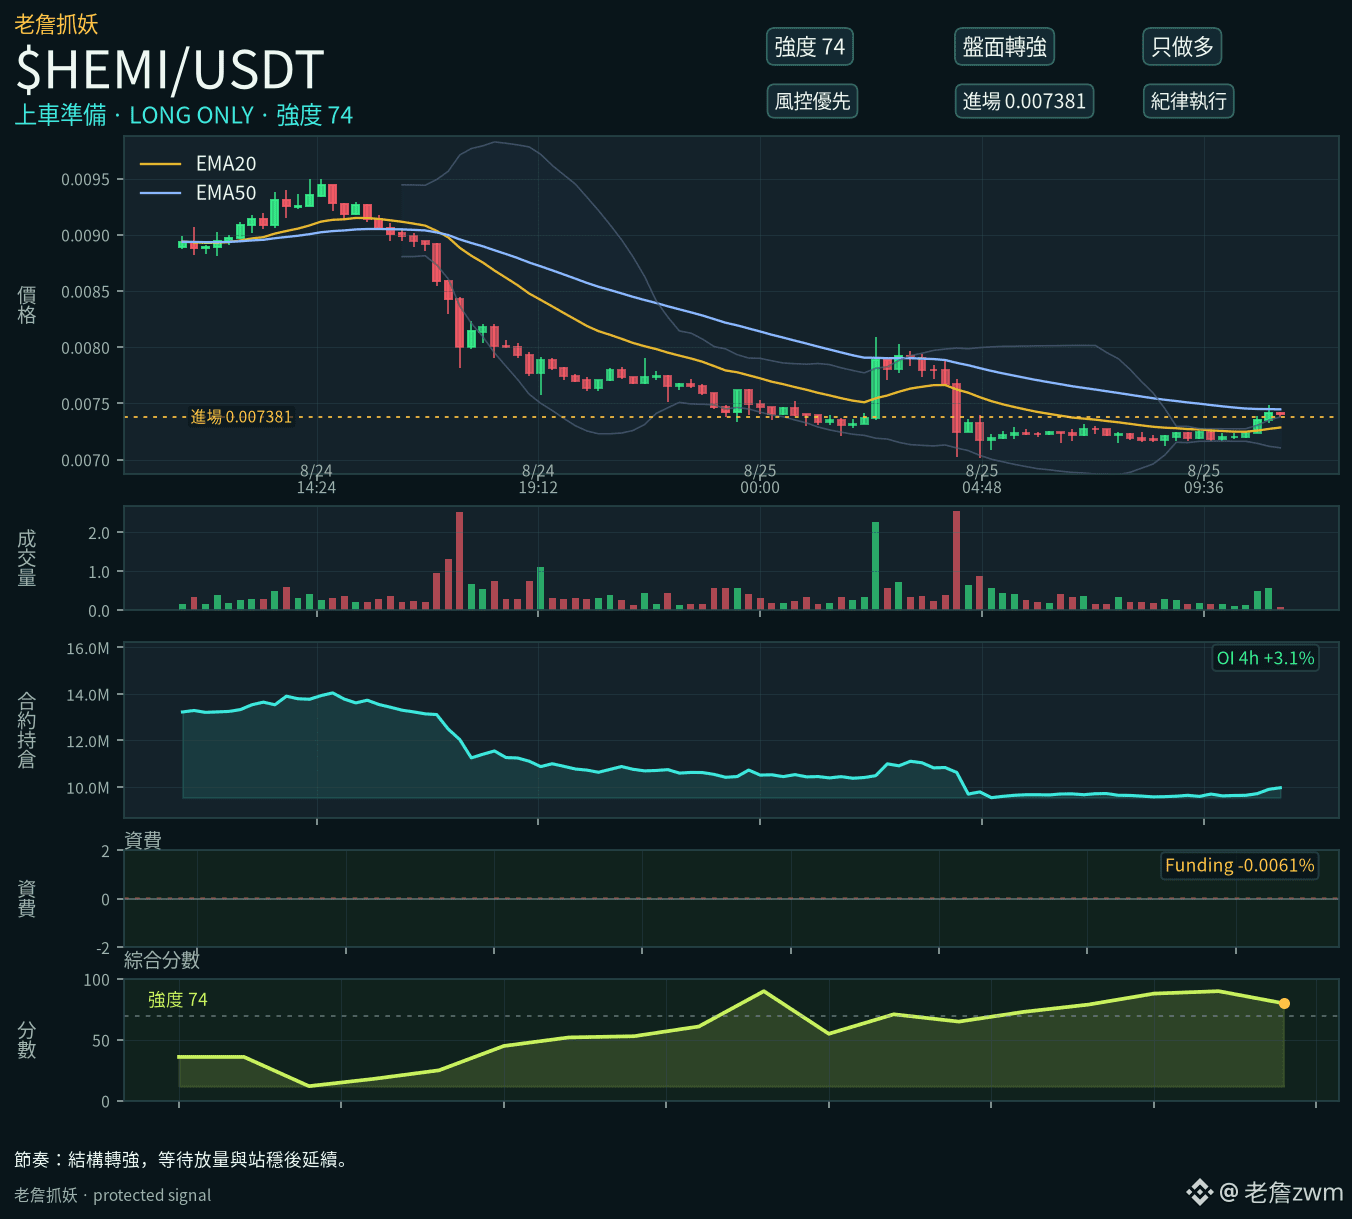
Task: Click the vertical 資費 axis title at left
Action: pos(27,898)
